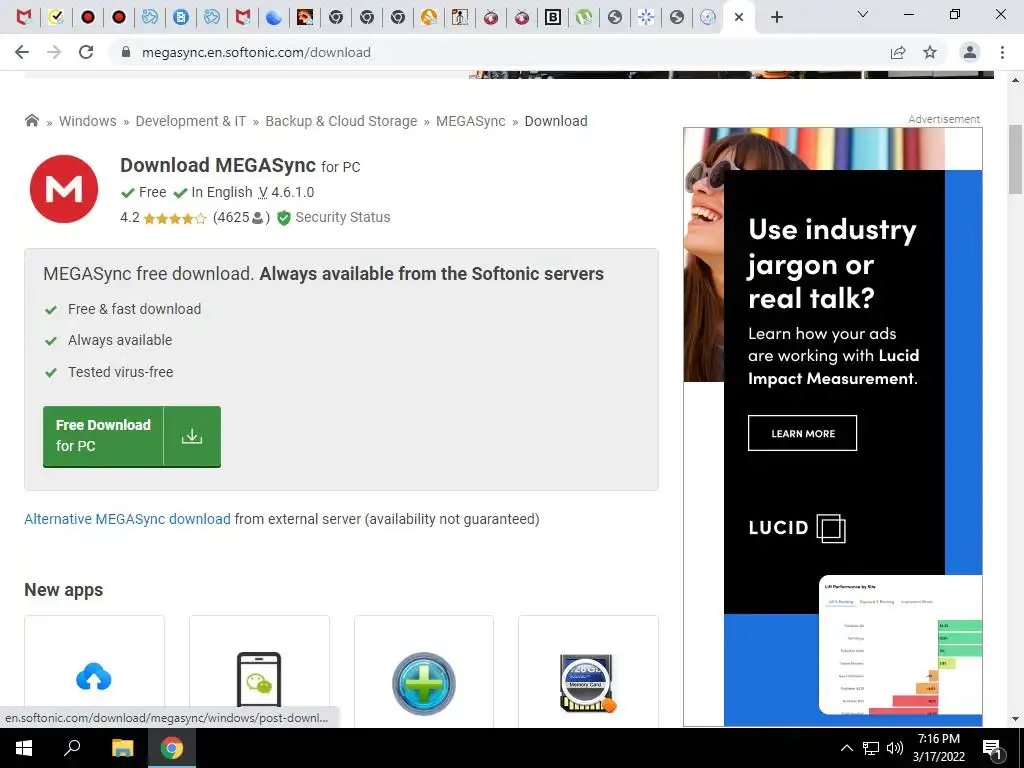Go to Softonic home via breadcrumb house icon
The width and height of the screenshot is (1024, 768).
pos(31,121)
